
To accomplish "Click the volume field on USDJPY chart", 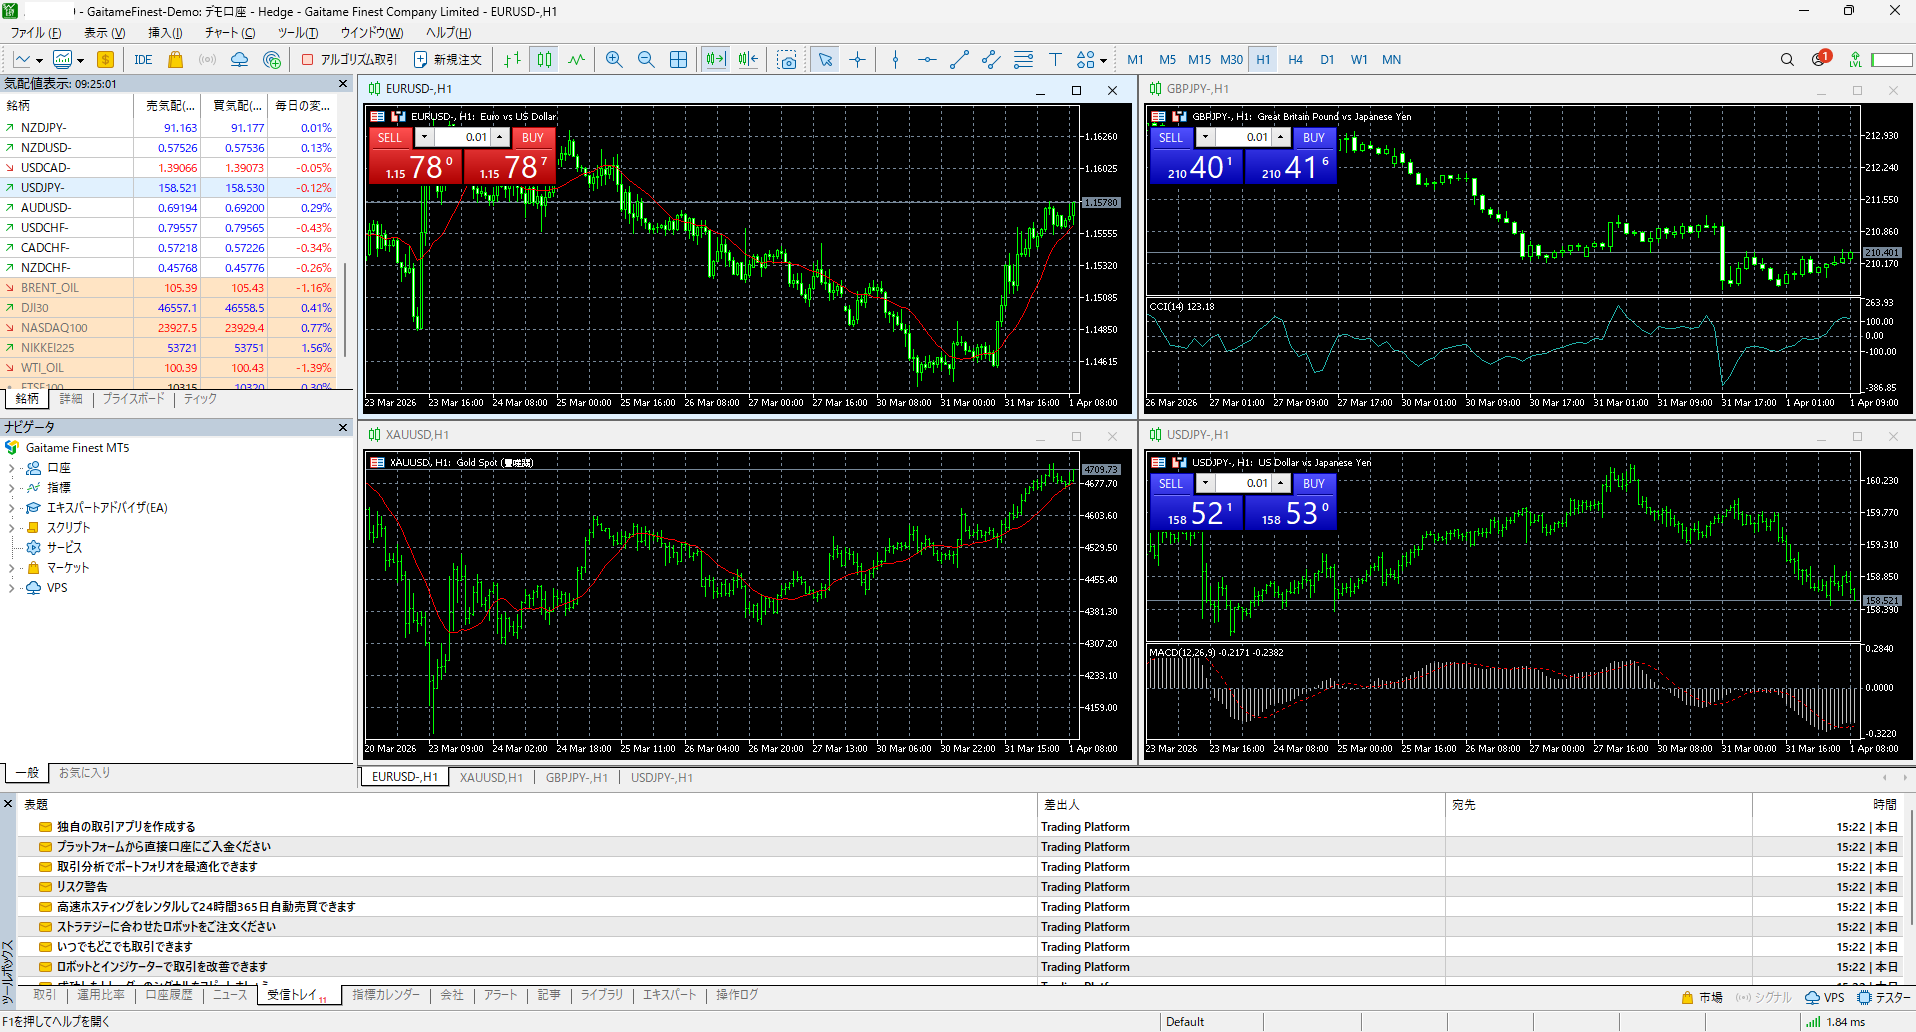I will [1251, 484].
